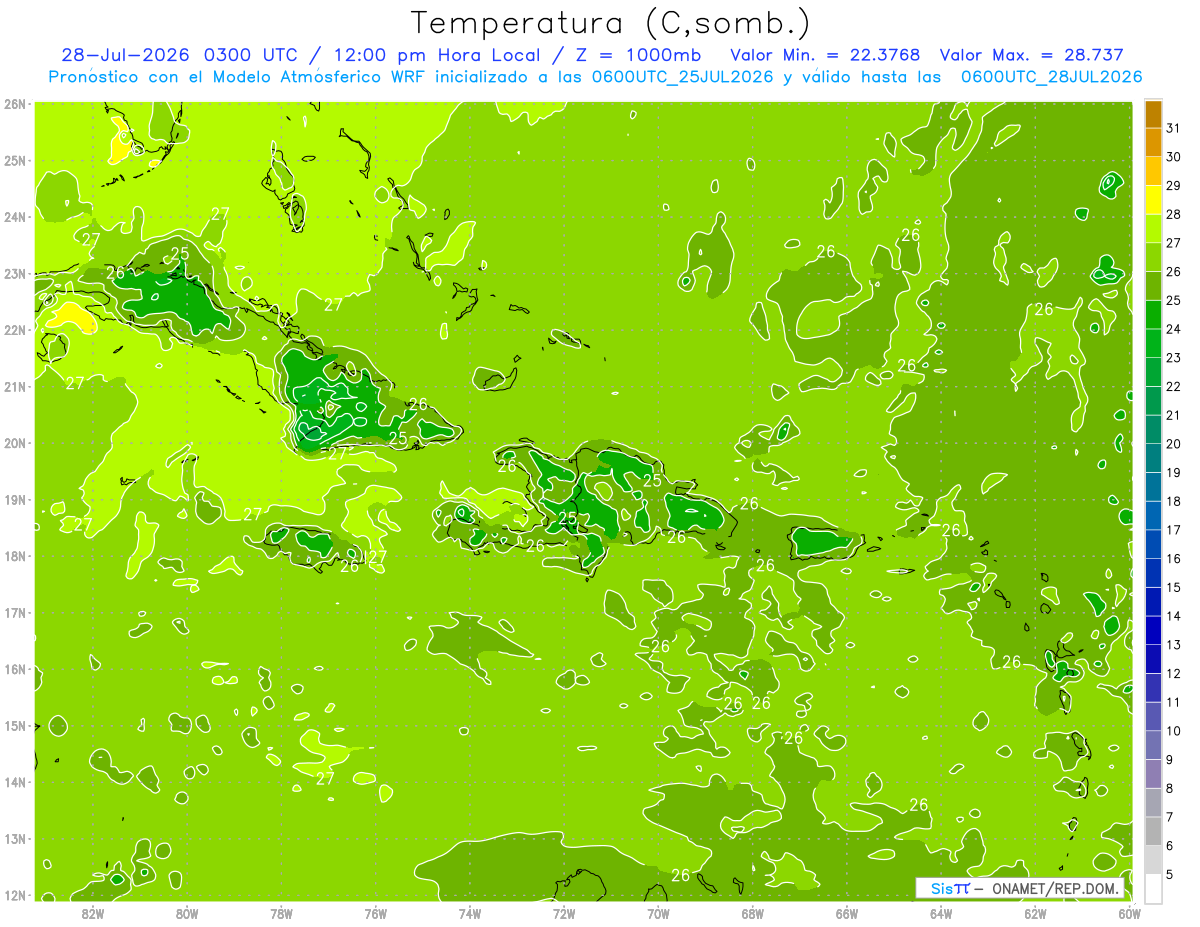Viewport: 1200px width, 927px height.
Task: Click the "20" label on the color scale
Action: (x=1174, y=444)
